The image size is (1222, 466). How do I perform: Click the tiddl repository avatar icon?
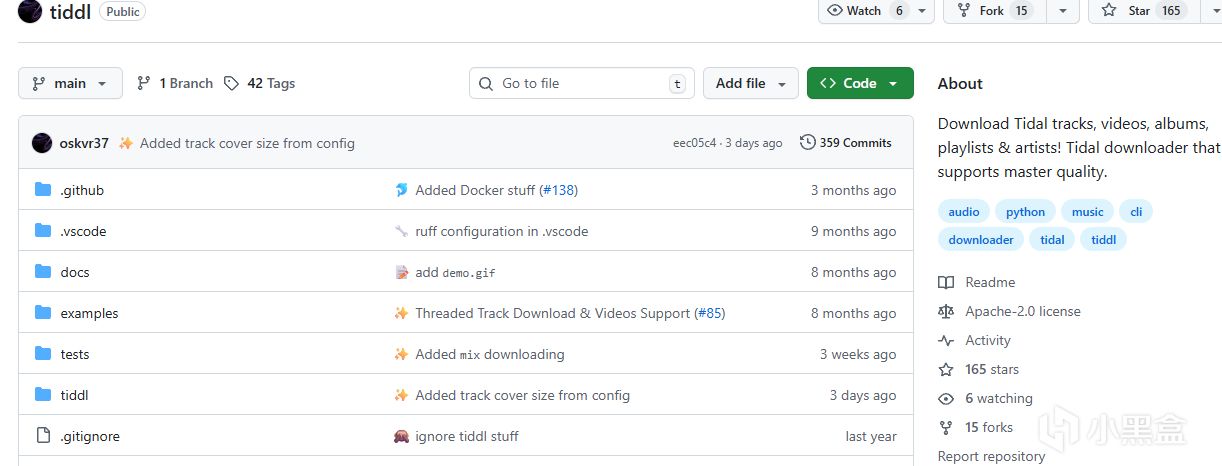click(30, 11)
